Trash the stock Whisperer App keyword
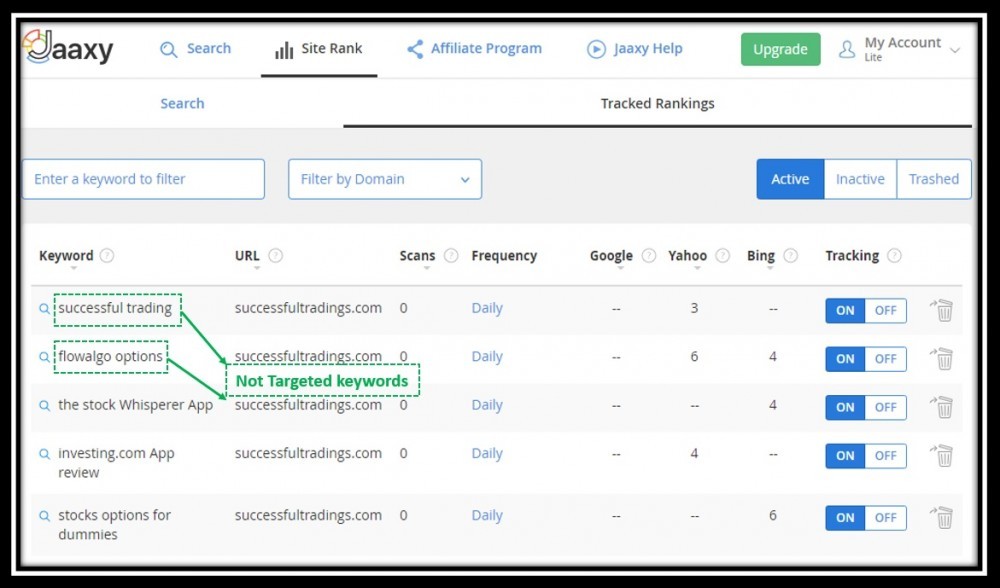Viewport: 1000px width, 588px height. click(x=942, y=407)
